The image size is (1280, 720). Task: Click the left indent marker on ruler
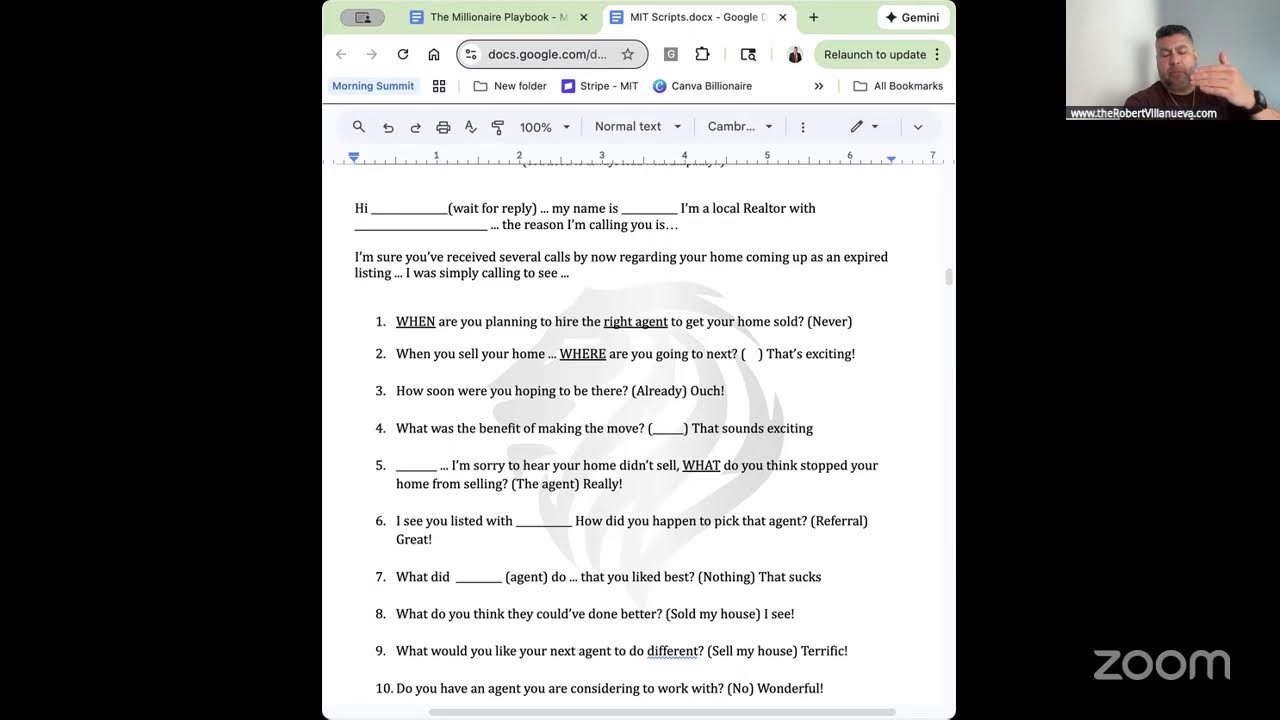pos(354,158)
